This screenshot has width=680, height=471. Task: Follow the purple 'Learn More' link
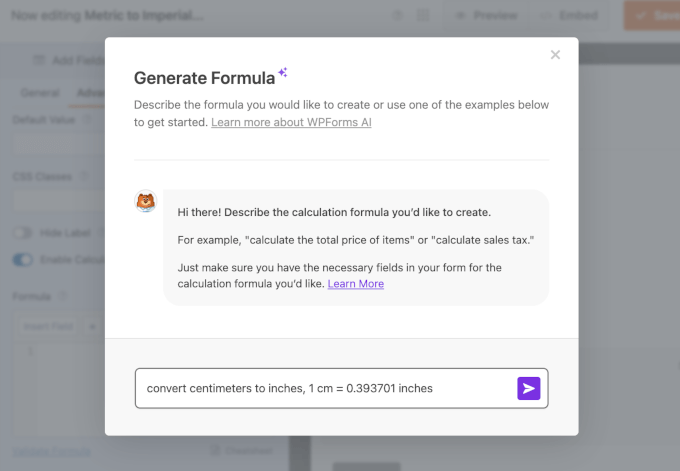[355, 284]
